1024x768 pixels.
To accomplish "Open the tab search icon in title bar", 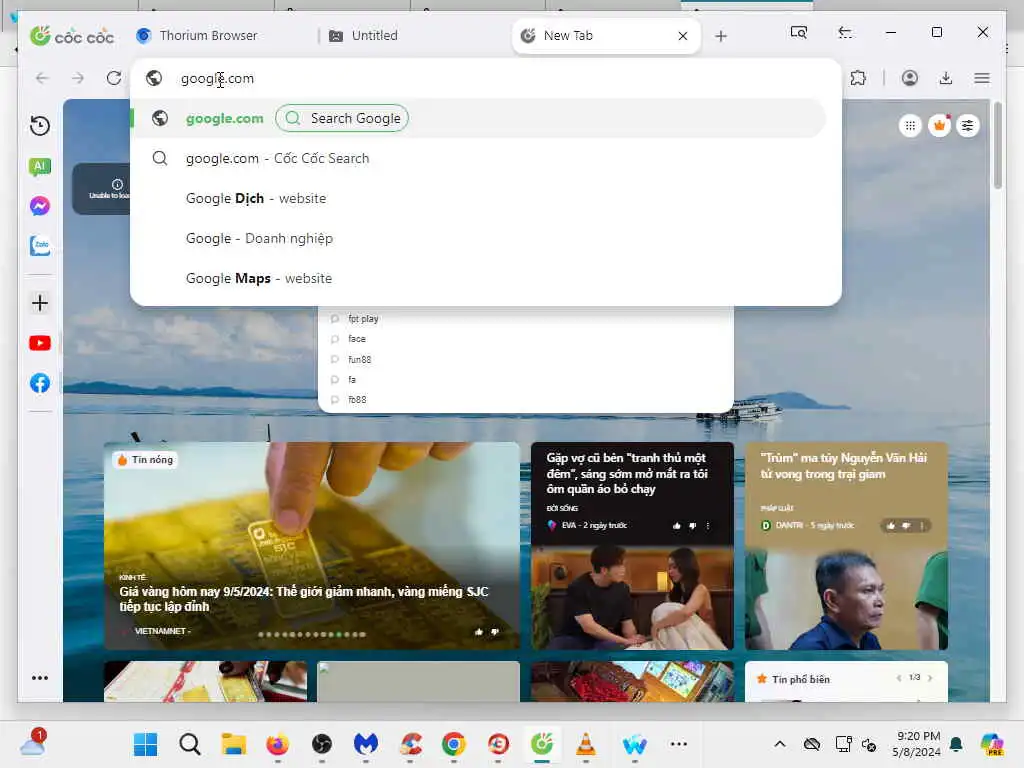I will [x=799, y=32].
